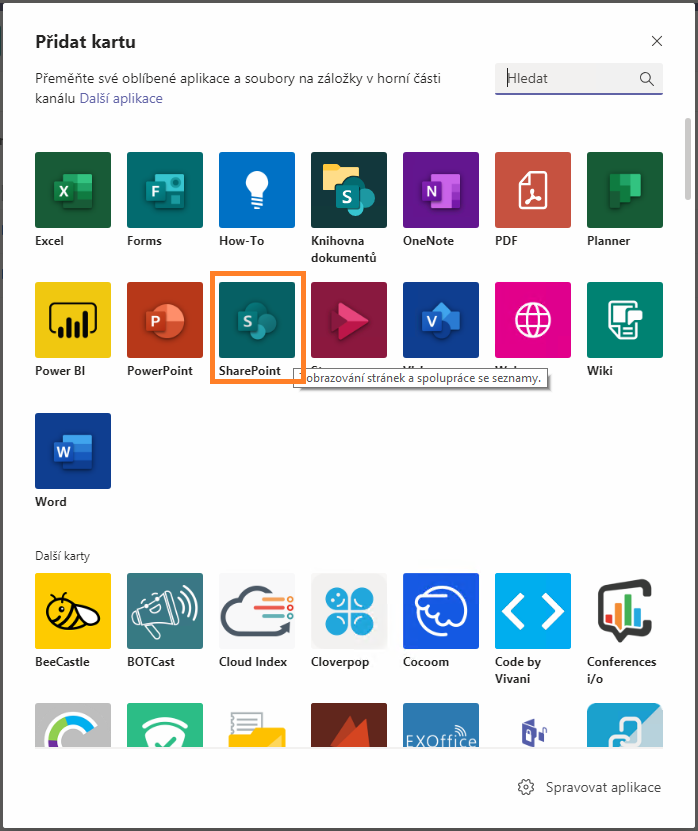This screenshot has width=698, height=831.
Task: Choose the Cocoom app tile
Action: pos(440,611)
